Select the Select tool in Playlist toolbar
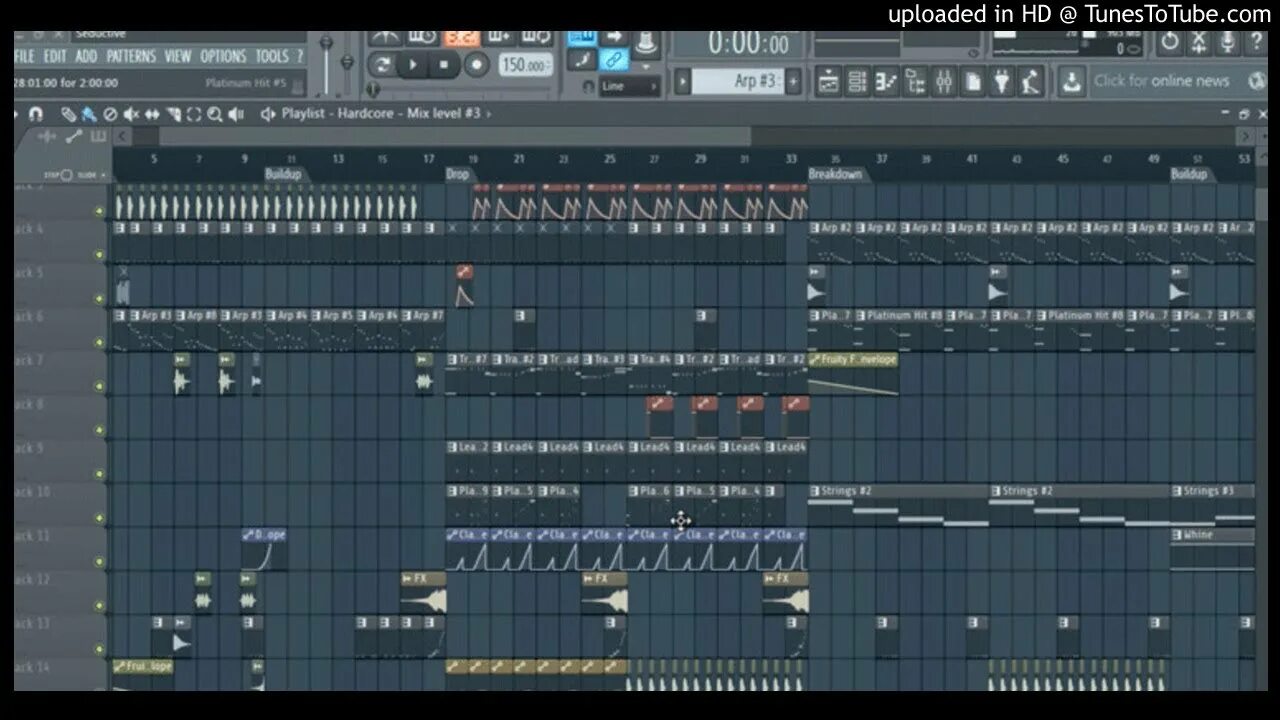The height and width of the screenshot is (720, 1280). (194, 114)
